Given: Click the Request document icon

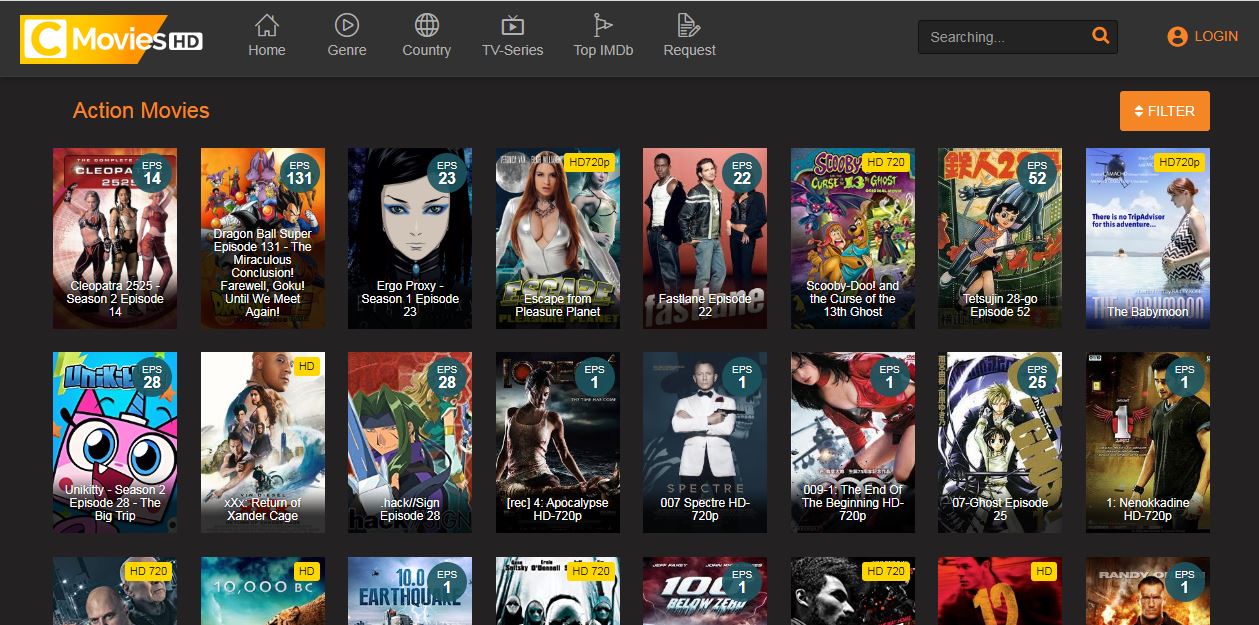Looking at the screenshot, I should (689, 24).
